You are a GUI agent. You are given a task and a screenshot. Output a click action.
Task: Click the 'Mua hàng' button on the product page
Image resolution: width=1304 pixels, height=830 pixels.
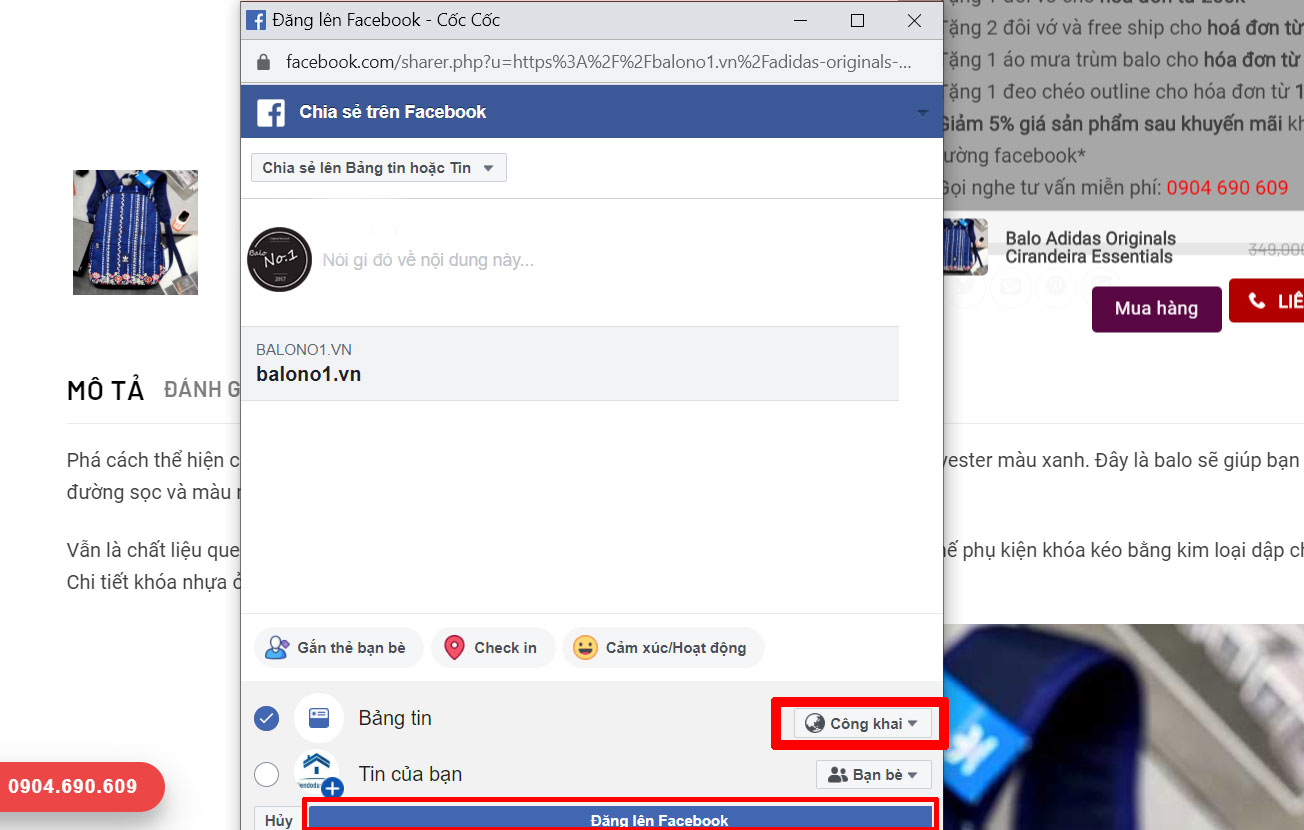click(1157, 309)
